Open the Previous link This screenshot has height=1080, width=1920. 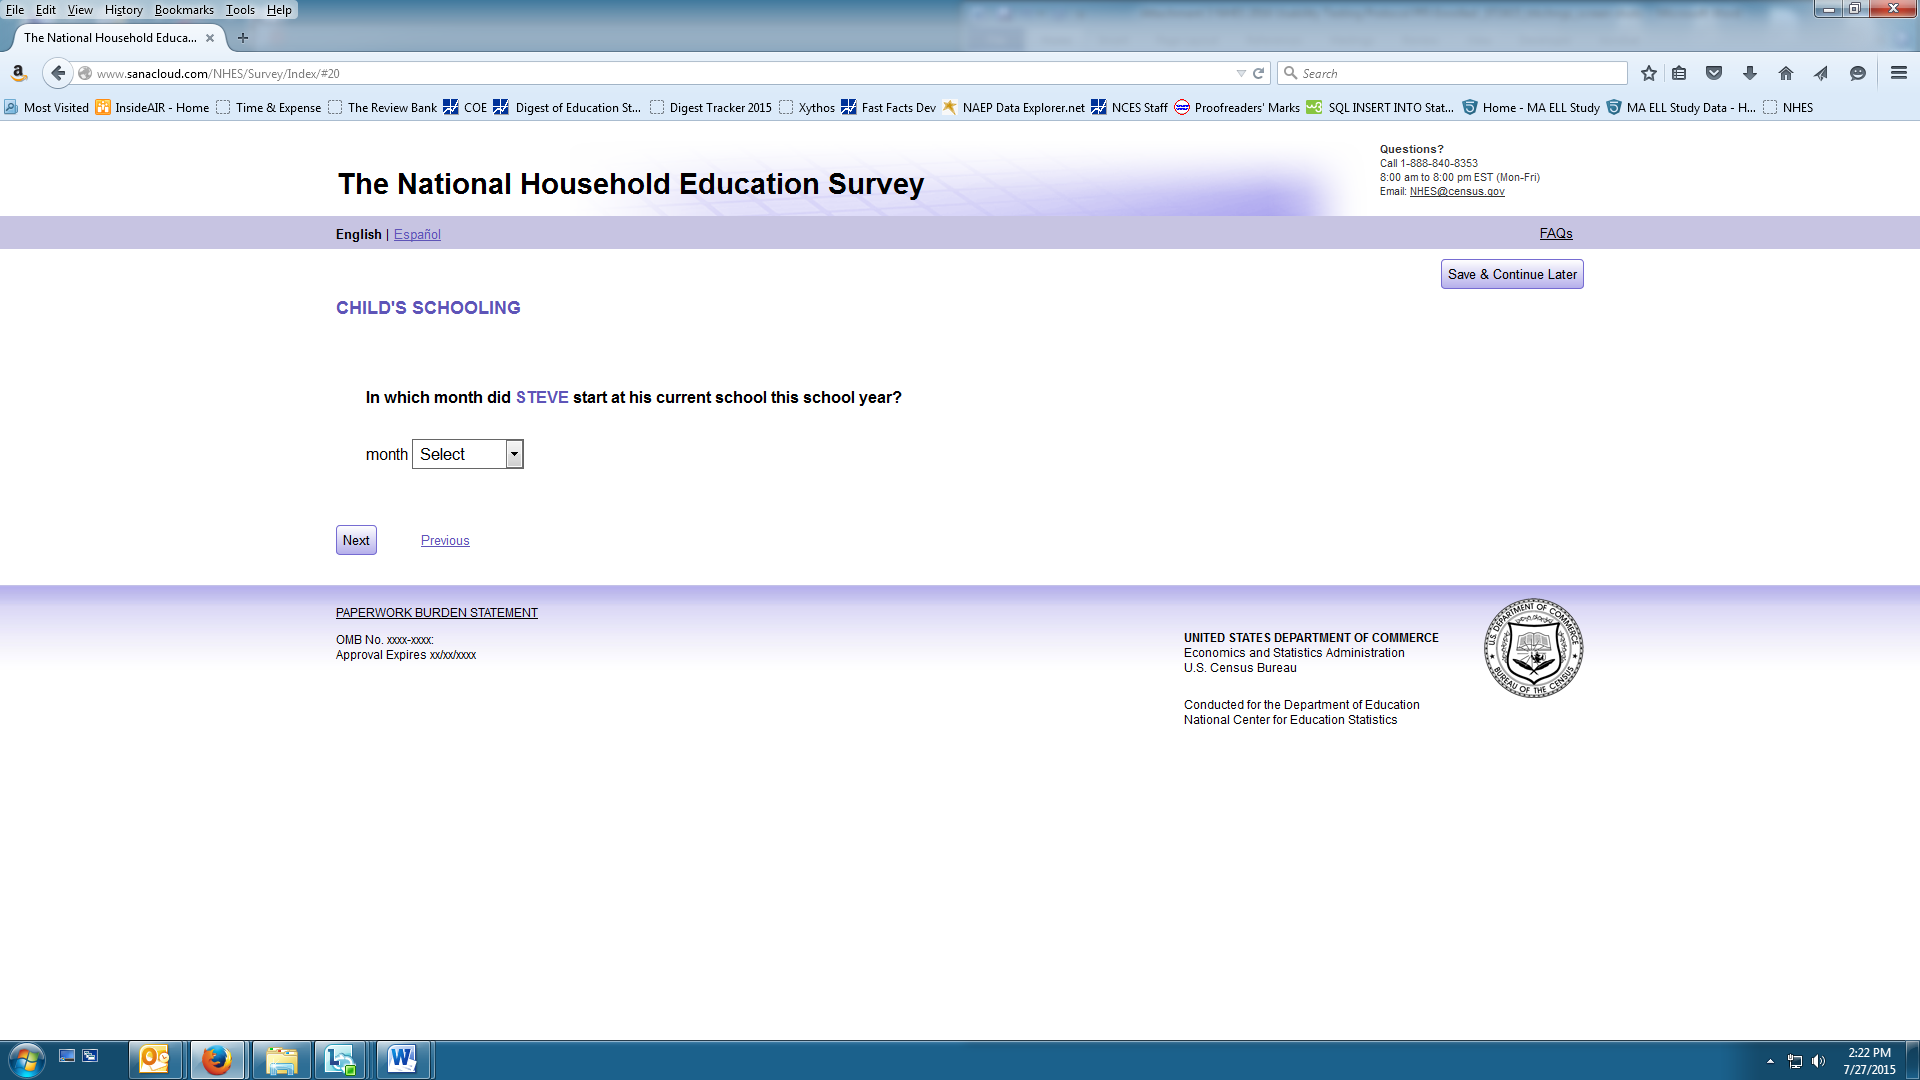coord(445,540)
